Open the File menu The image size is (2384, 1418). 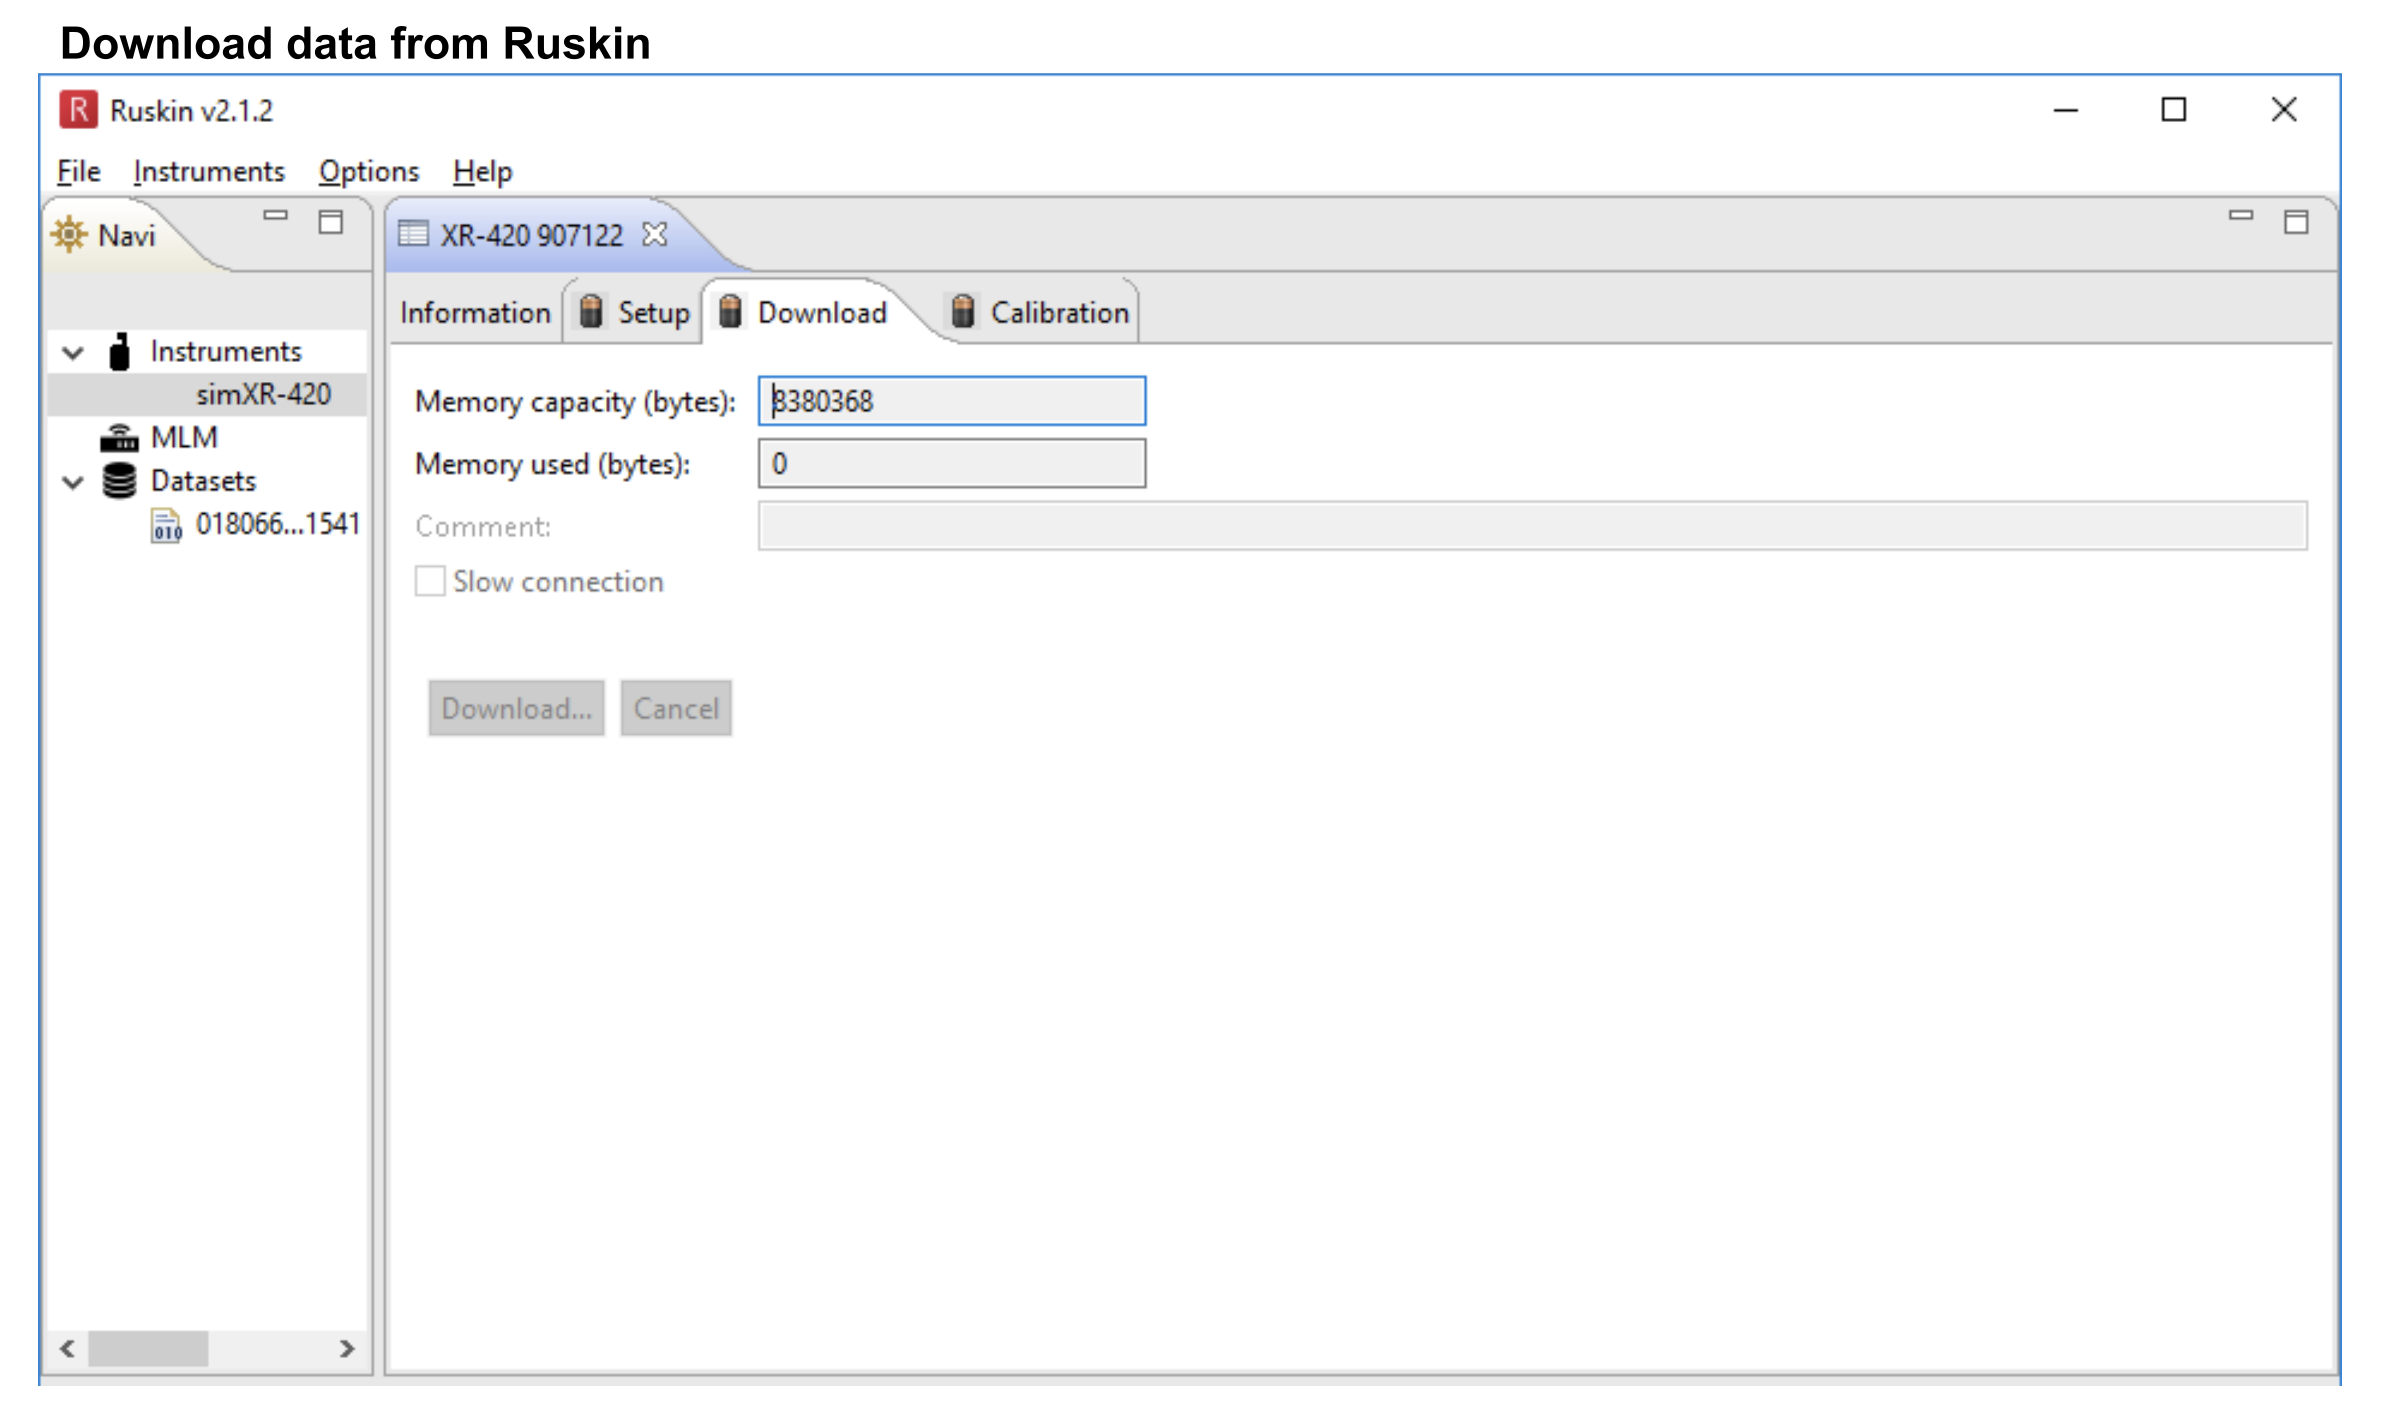(x=78, y=172)
